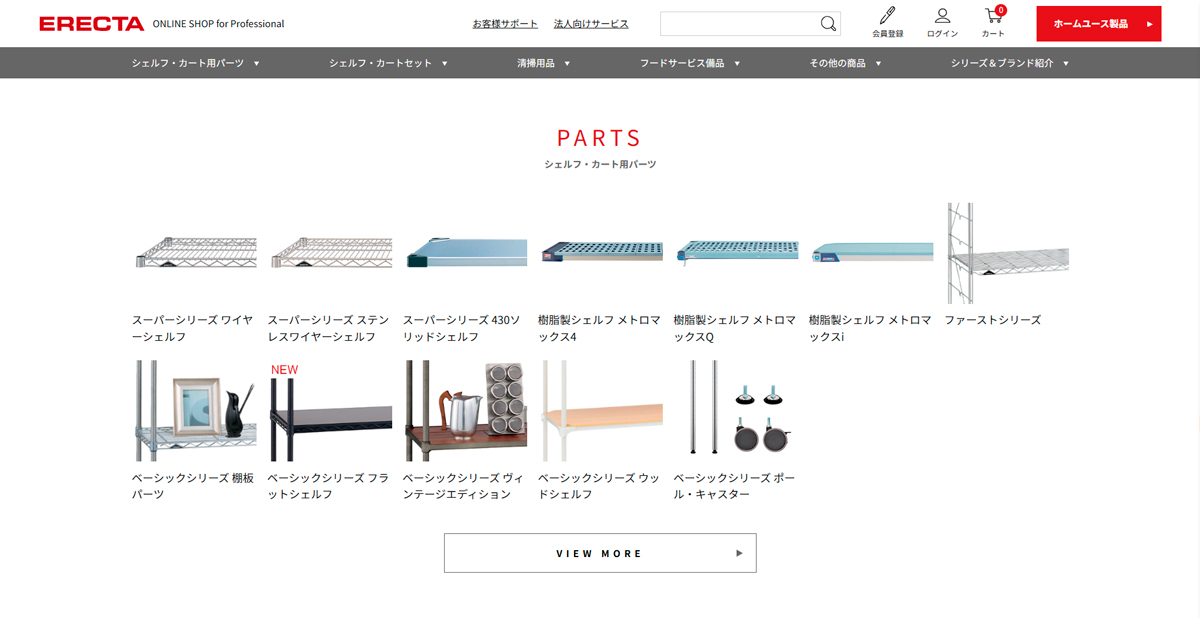Expand シェルフ・カートセット menu

click(388, 63)
